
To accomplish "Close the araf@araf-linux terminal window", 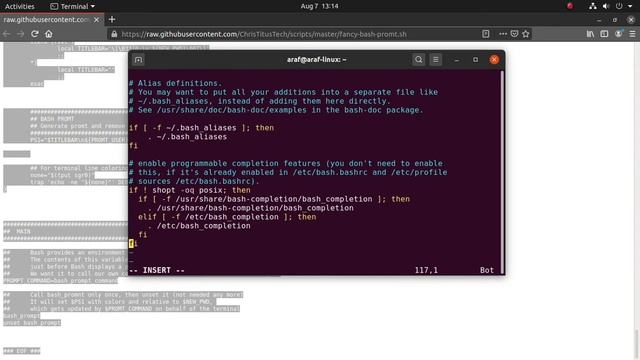I will pos(494,60).
